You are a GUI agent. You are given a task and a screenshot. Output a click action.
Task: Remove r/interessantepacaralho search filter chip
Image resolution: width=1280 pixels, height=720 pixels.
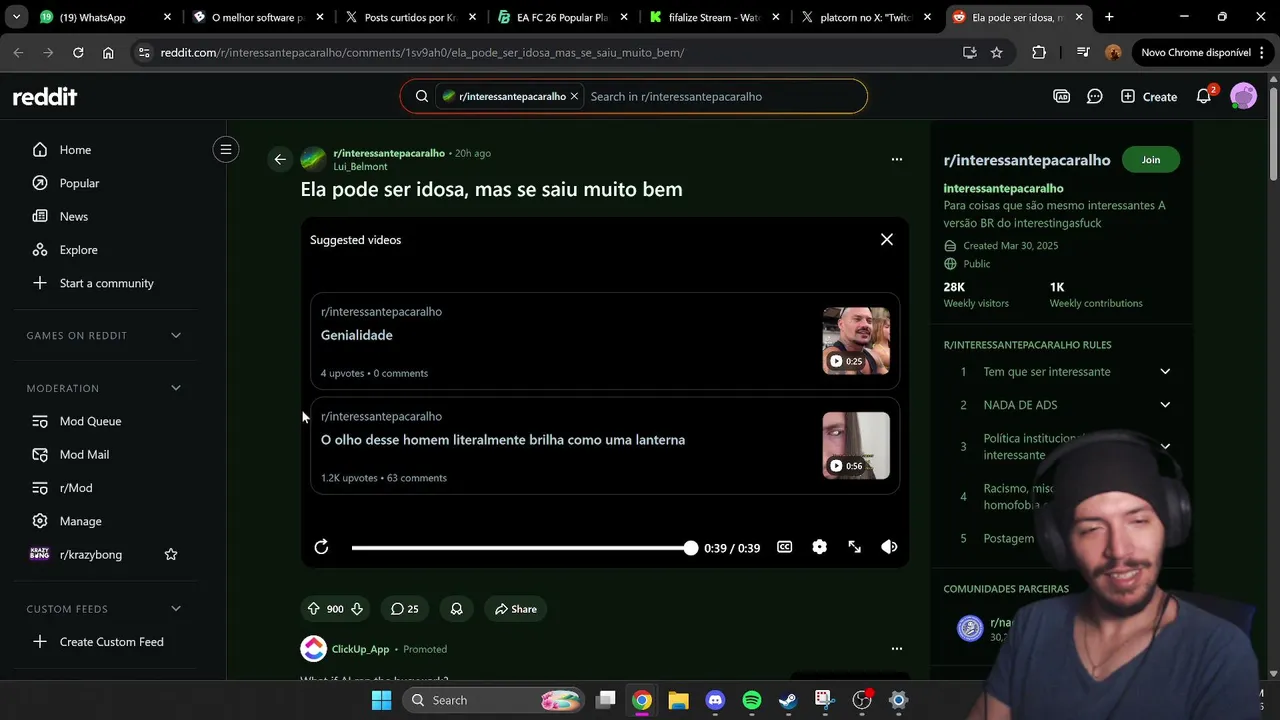[x=575, y=97]
